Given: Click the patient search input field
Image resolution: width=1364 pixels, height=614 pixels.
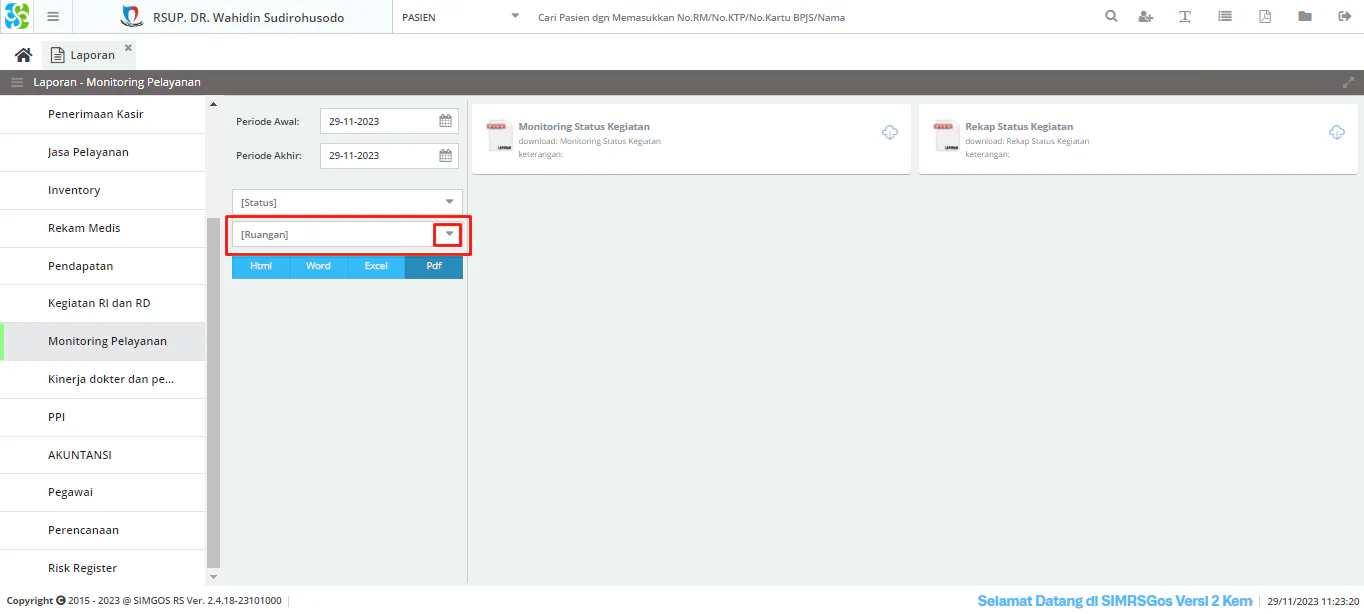Looking at the screenshot, I should tap(812, 17).
